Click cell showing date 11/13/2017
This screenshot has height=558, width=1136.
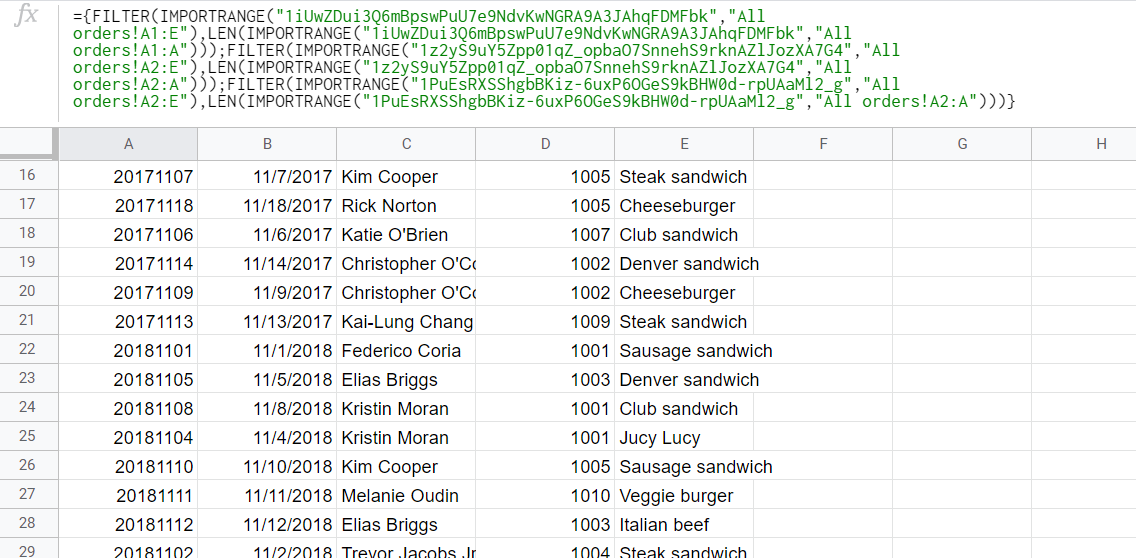click(x=267, y=321)
